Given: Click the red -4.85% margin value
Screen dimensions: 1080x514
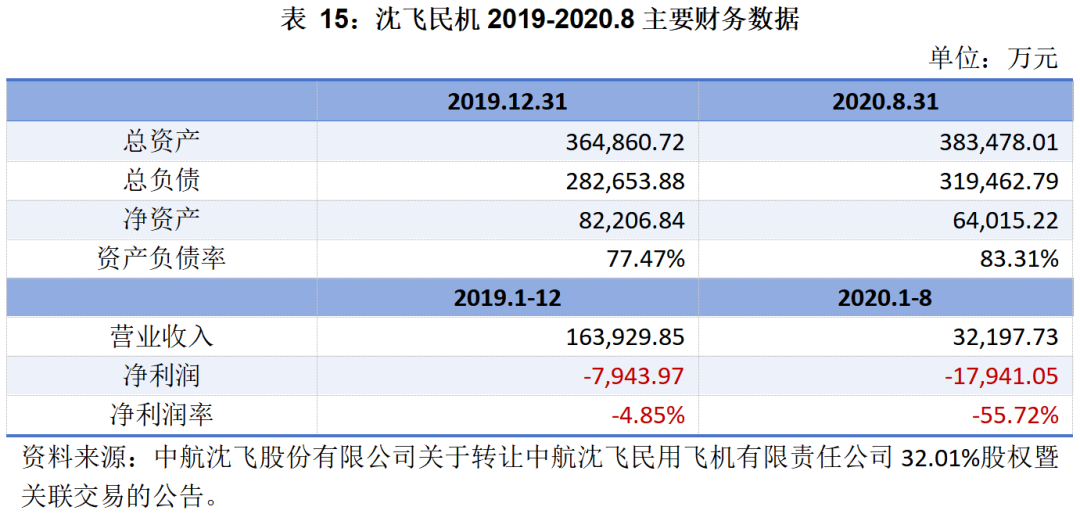Looking at the screenshot, I should coord(645,414).
